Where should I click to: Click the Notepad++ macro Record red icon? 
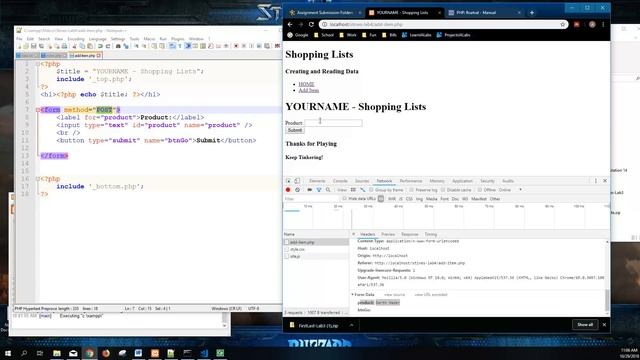coord(236,46)
